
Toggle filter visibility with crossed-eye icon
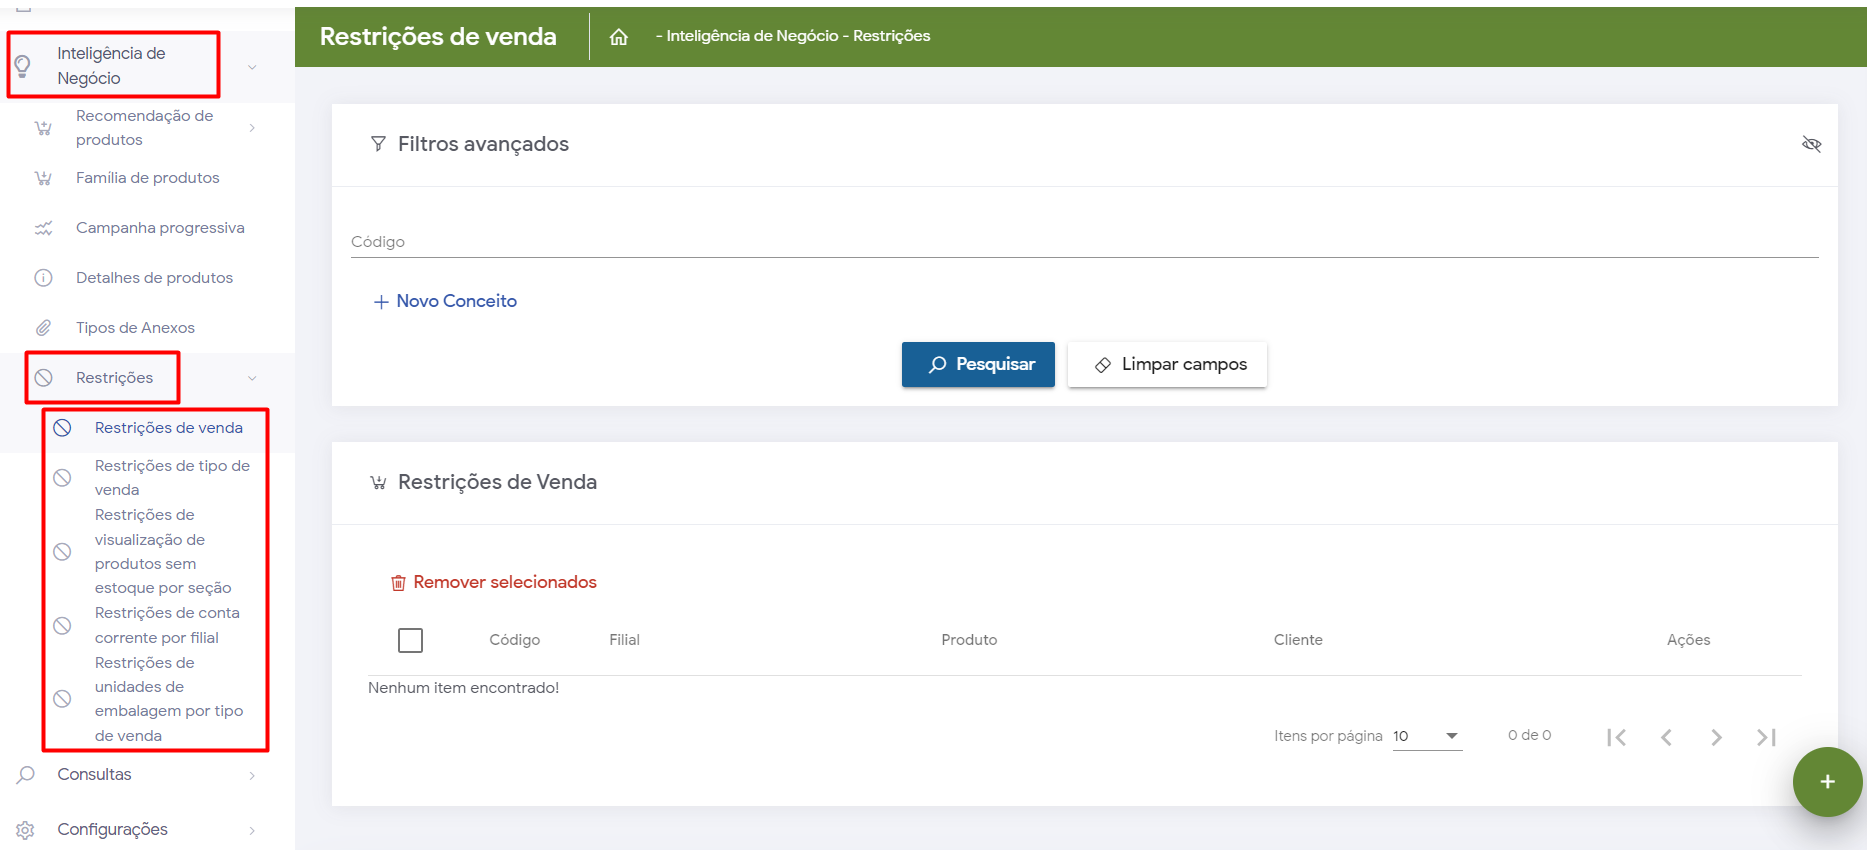1811,144
